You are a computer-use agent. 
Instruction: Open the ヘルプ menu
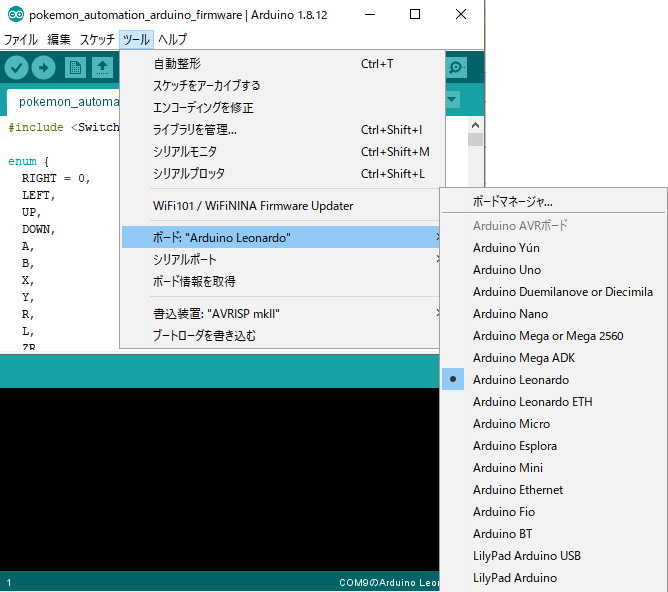pos(173,40)
